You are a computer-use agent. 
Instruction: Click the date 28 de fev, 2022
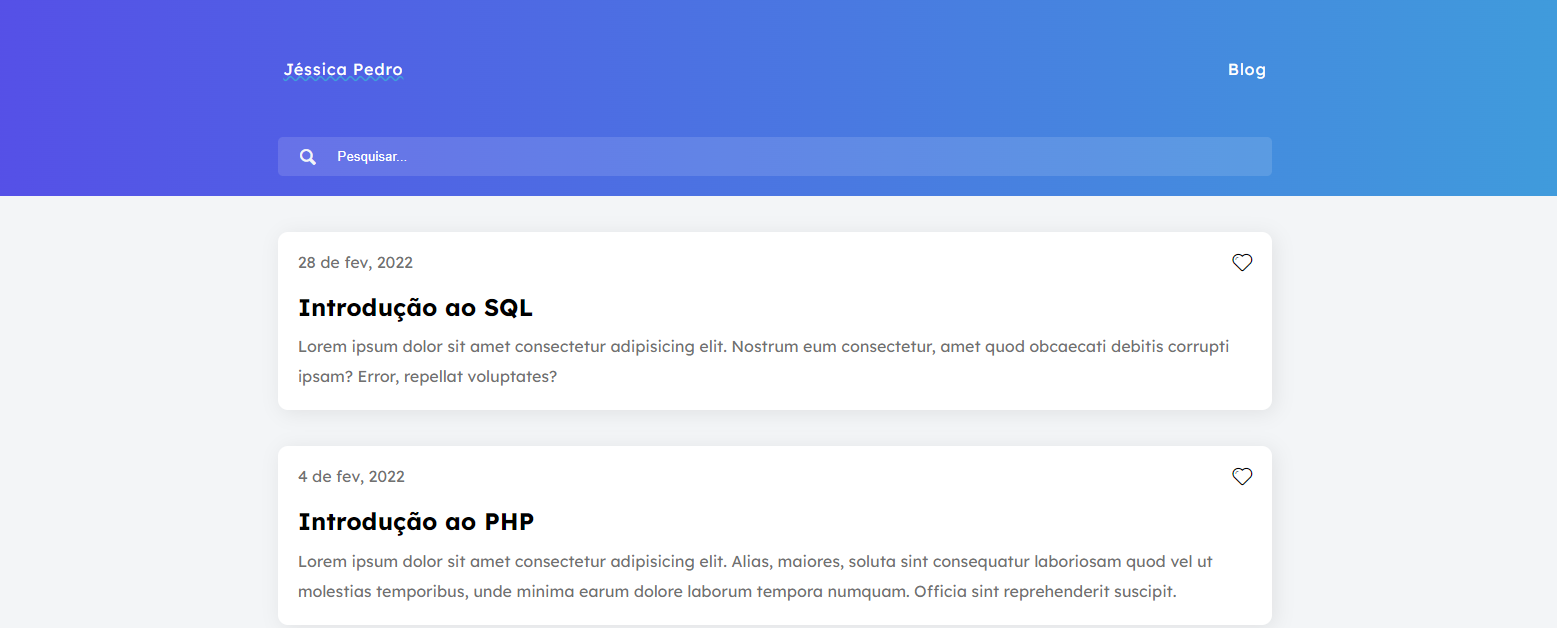355,263
